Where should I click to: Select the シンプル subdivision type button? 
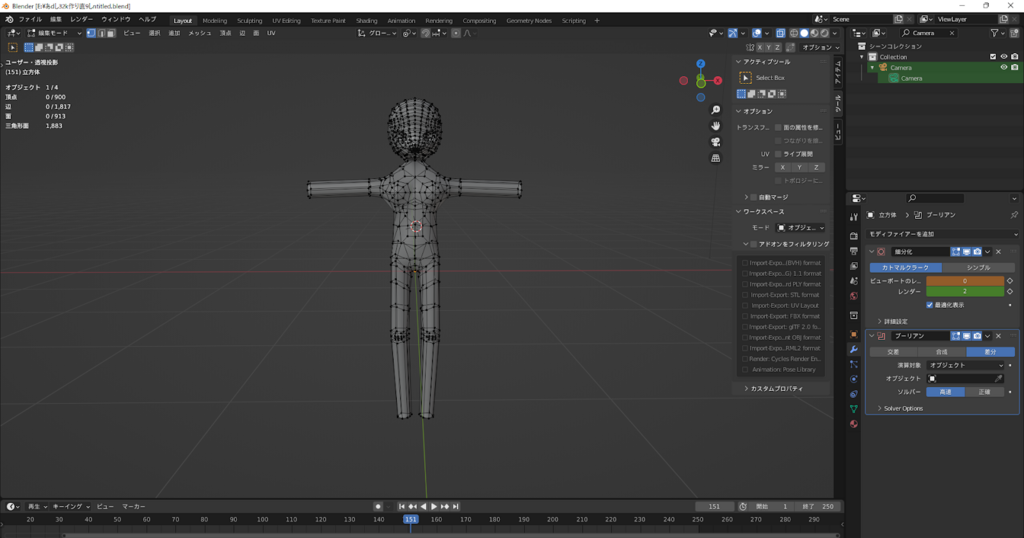[x=978, y=268]
